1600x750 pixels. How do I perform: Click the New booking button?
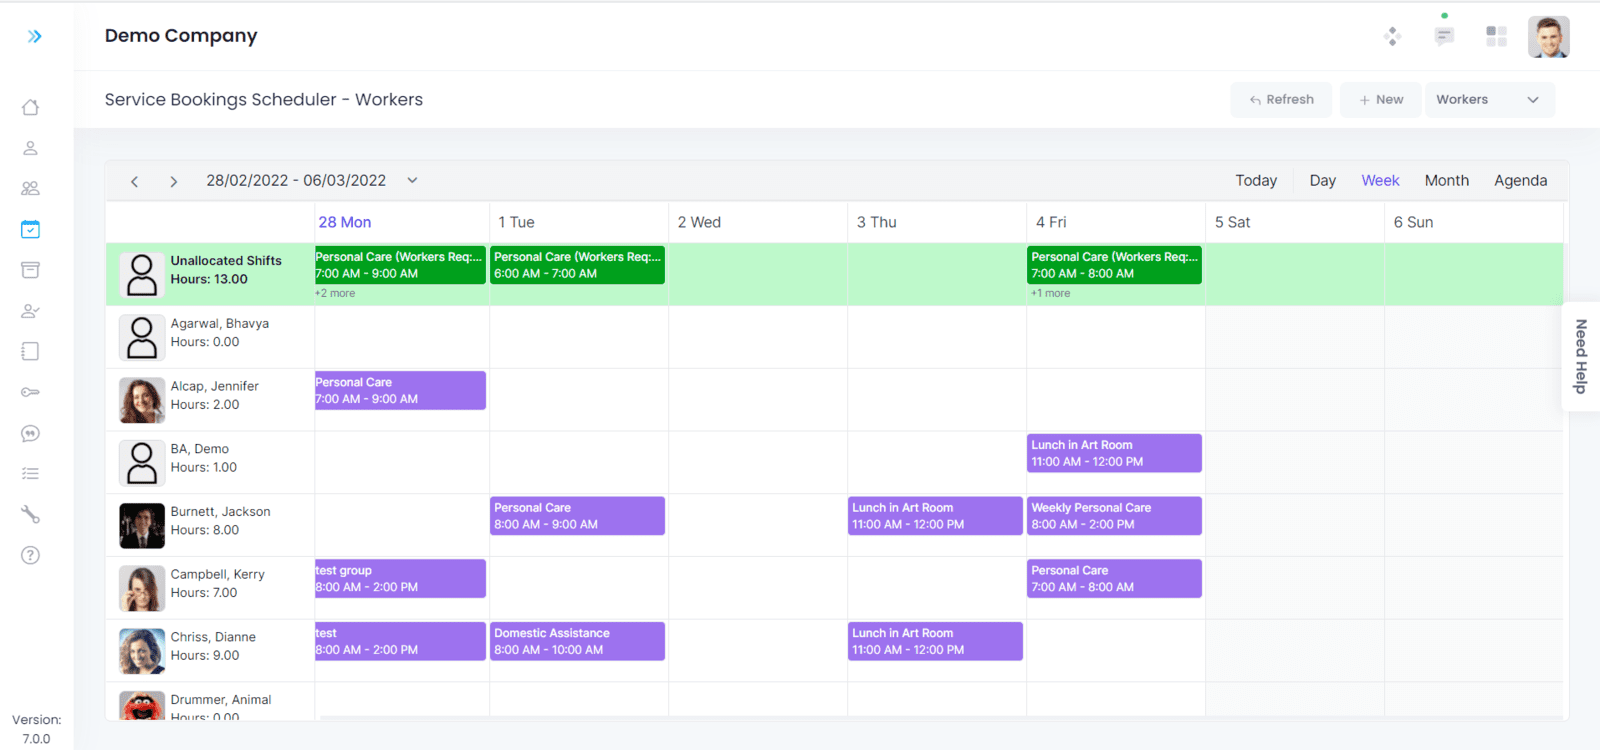click(x=1380, y=100)
